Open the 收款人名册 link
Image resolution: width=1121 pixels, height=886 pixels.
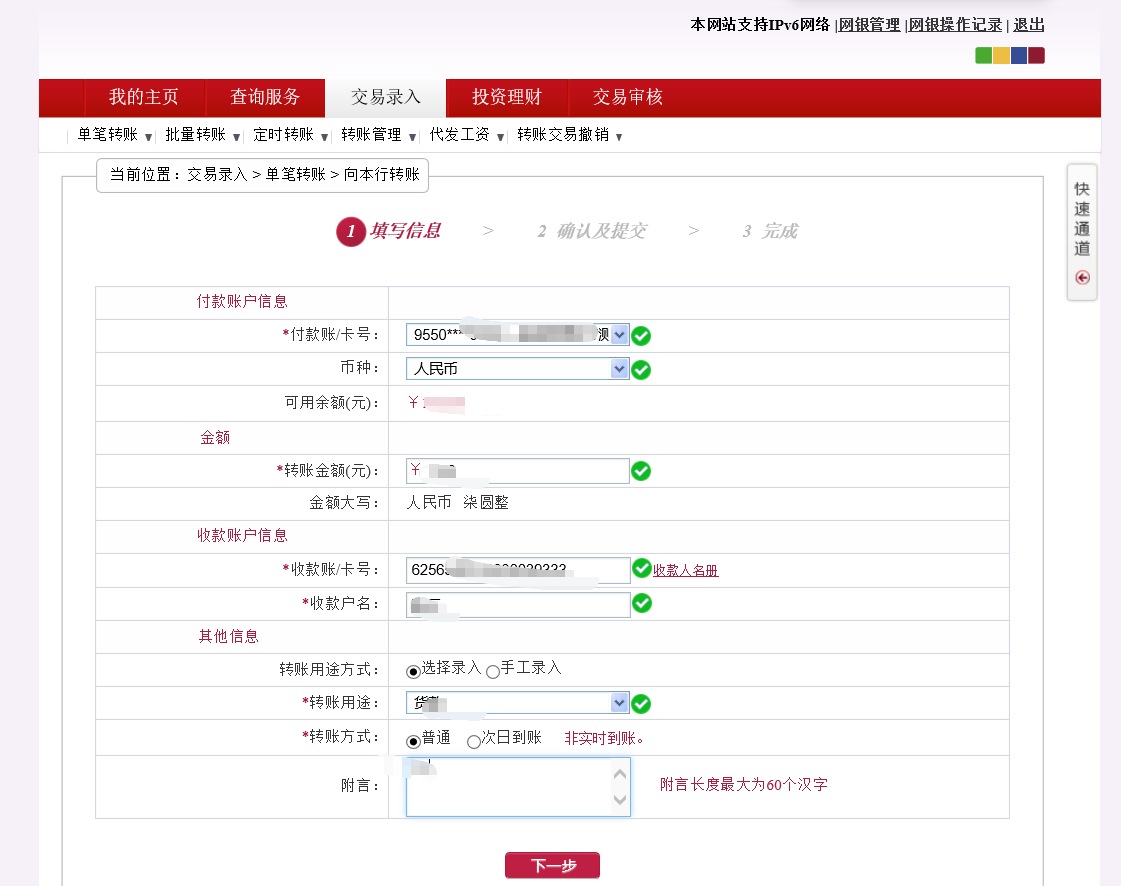point(685,571)
